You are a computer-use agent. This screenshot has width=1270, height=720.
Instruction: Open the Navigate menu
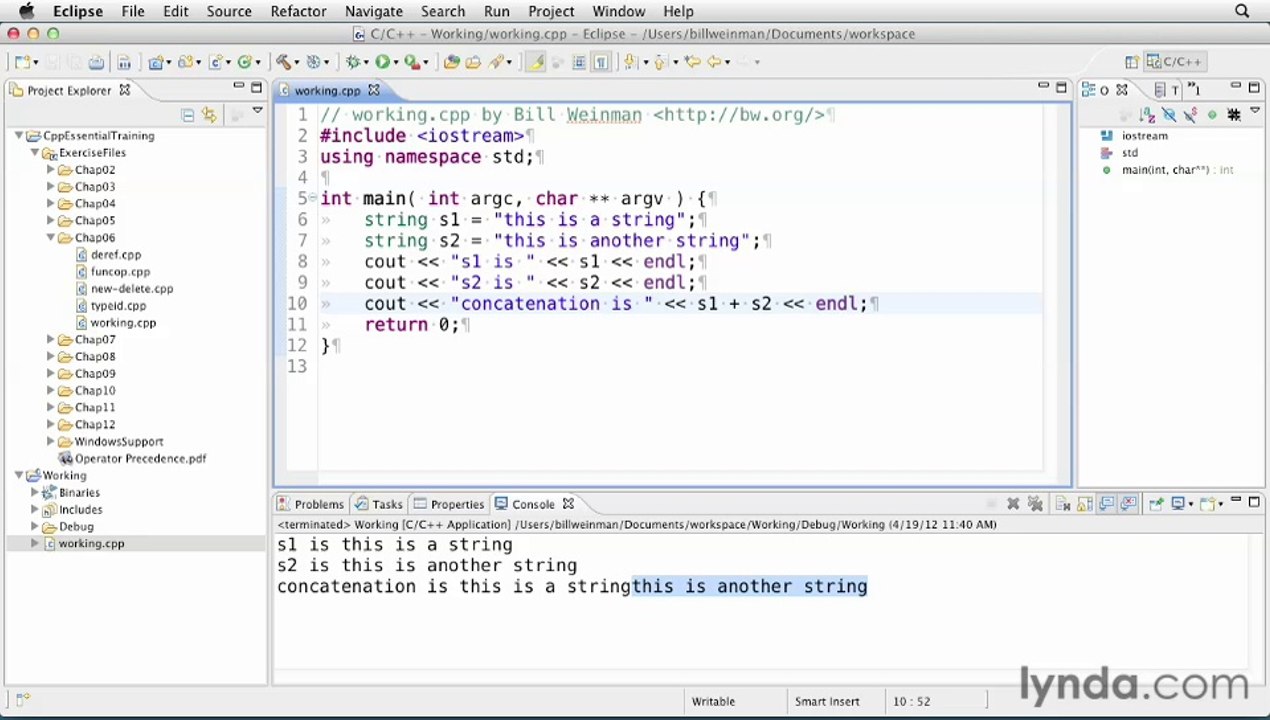tap(373, 11)
